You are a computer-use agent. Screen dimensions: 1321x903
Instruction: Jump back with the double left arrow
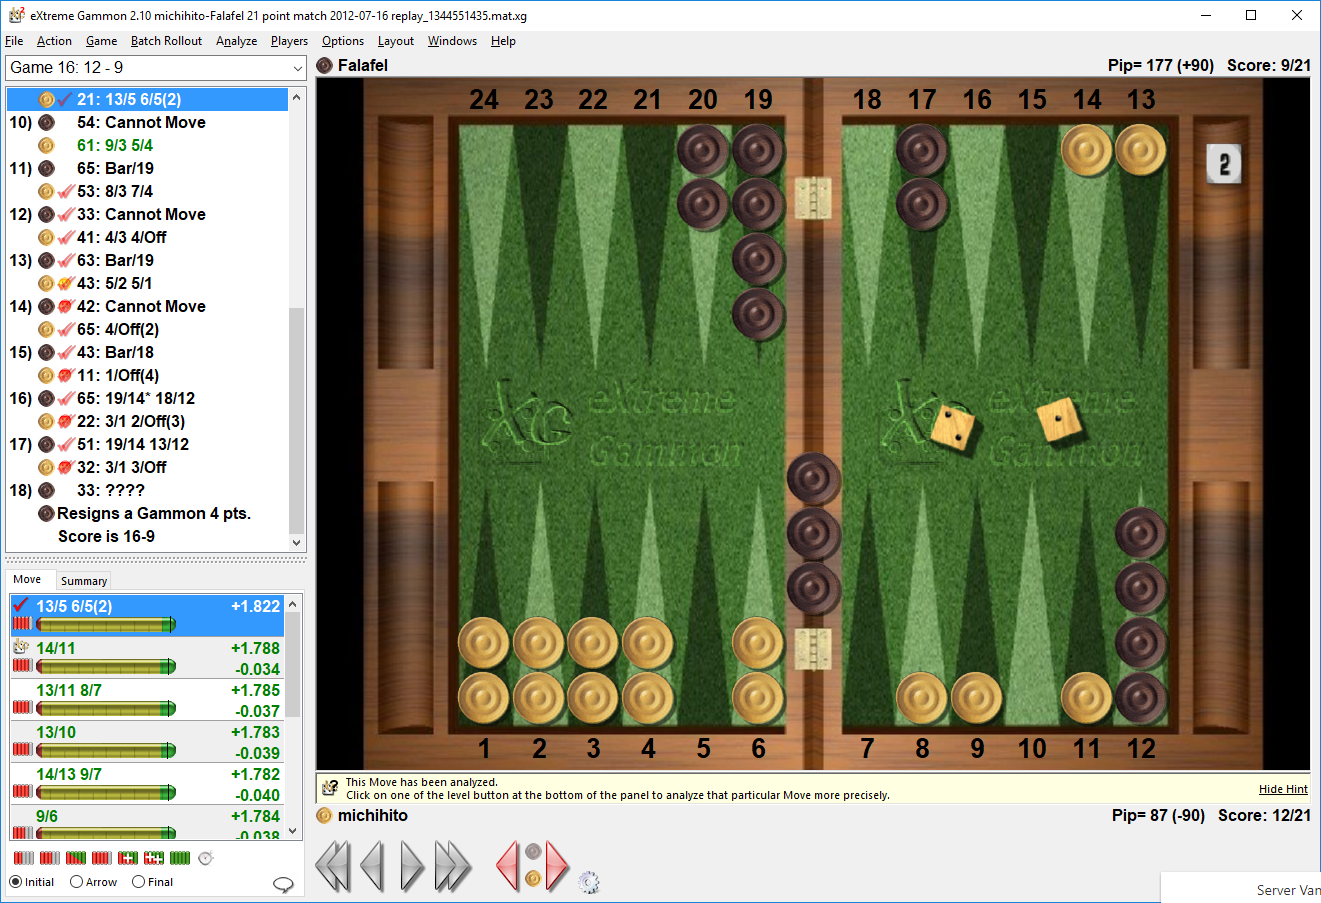click(x=333, y=866)
